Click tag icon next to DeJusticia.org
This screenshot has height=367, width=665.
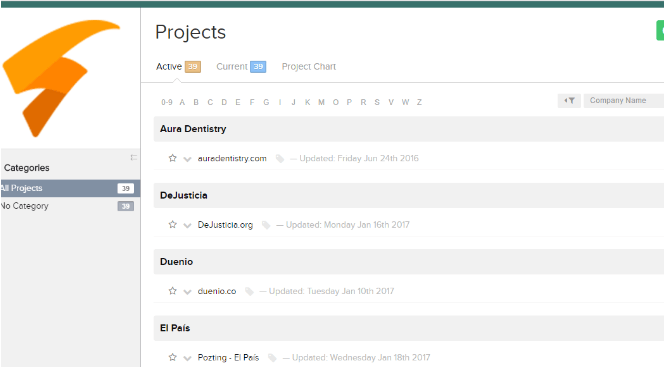click(266, 225)
